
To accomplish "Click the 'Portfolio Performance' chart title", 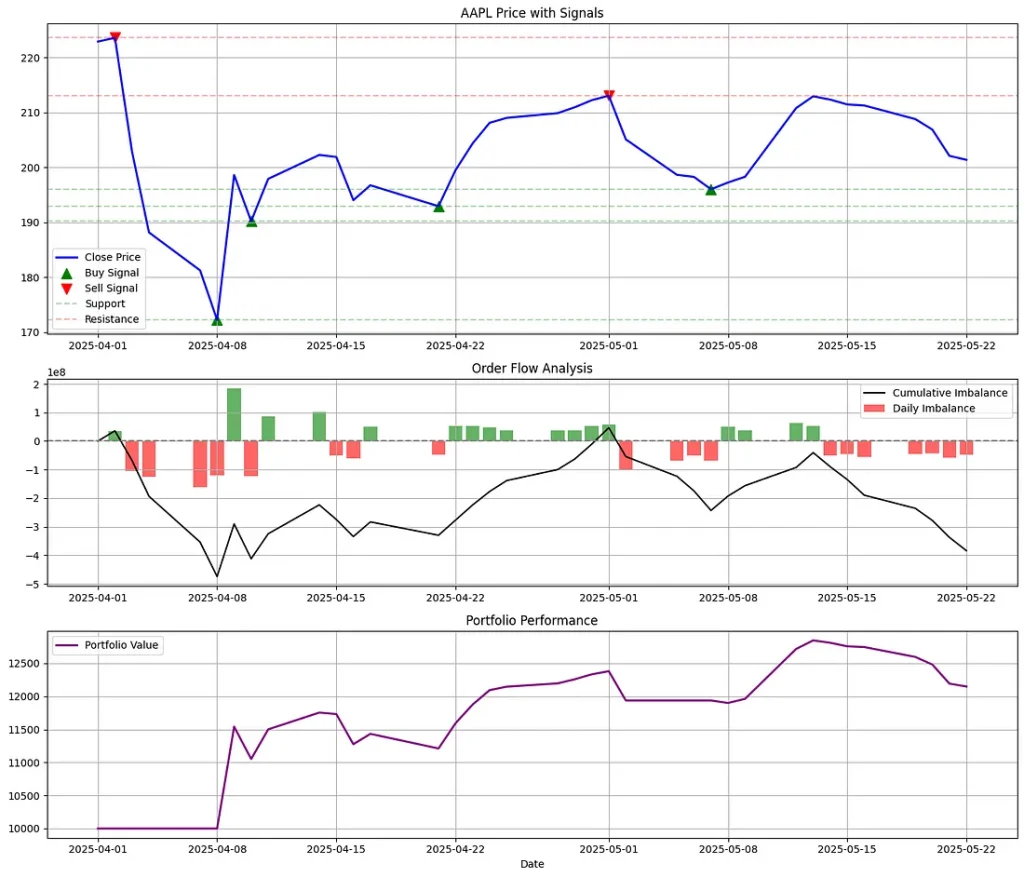I will (x=532, y=620).
